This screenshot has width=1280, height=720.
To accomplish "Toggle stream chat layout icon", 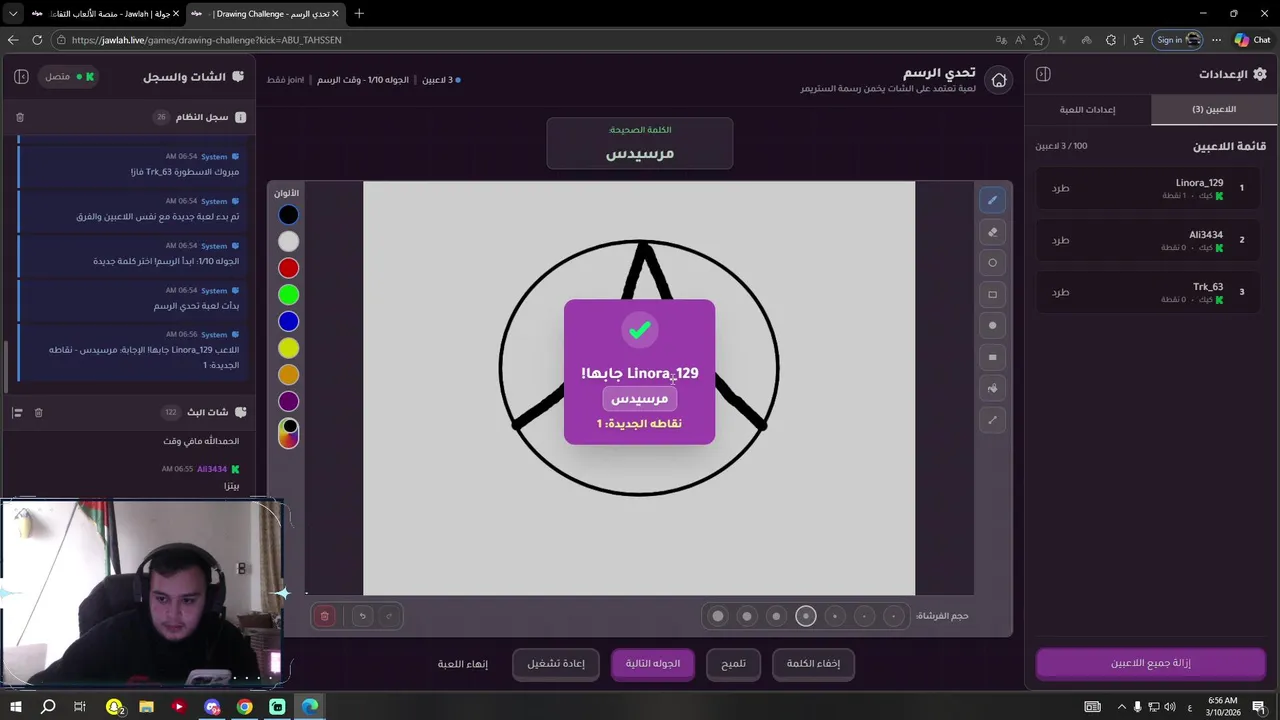I will [x=17, y=412].
